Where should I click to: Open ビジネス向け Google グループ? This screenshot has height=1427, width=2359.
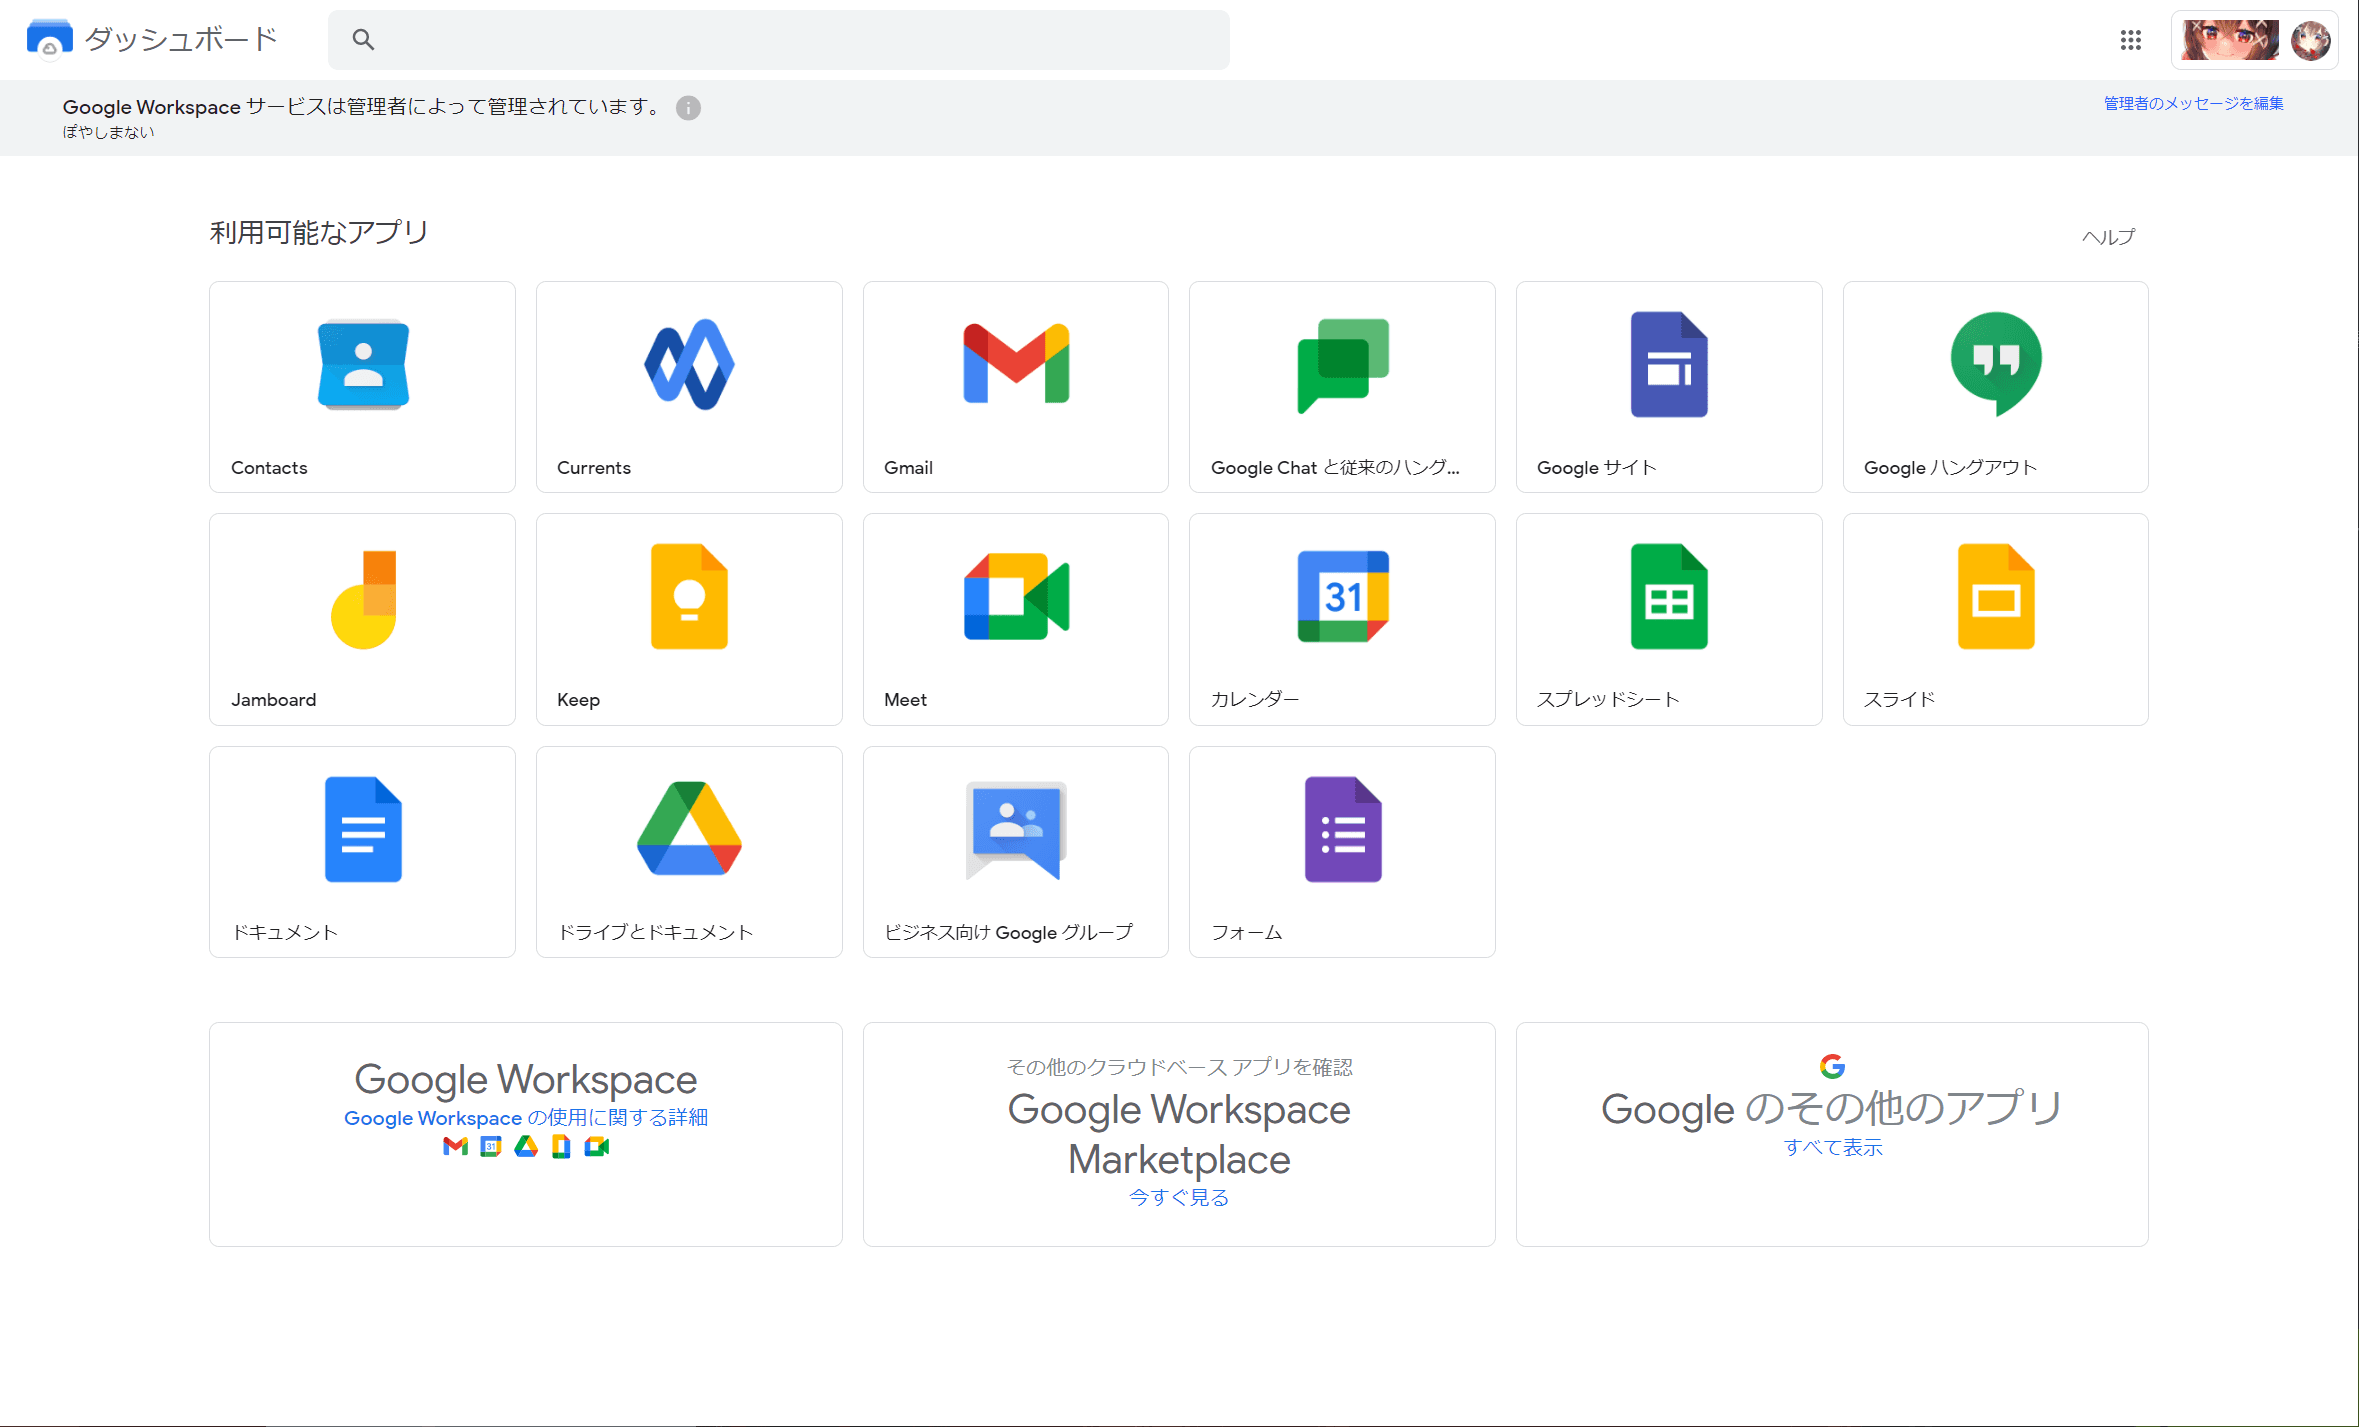pyautogui.click(x=1014, y=851)
